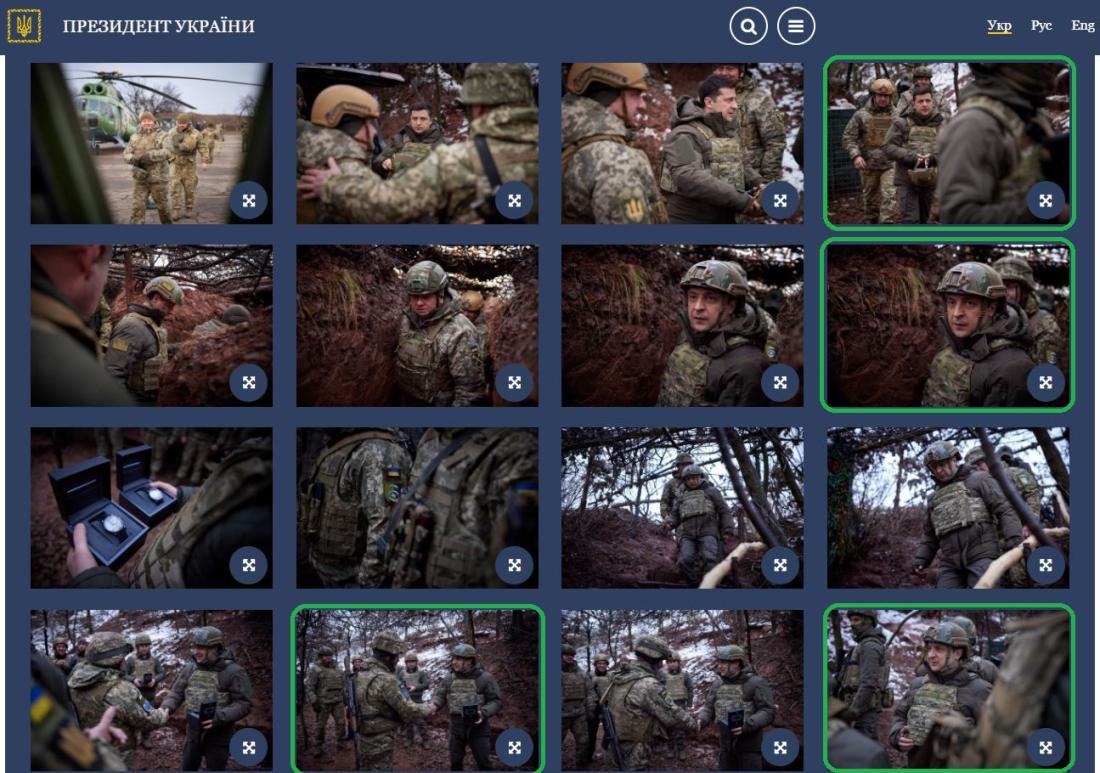The image size is (1100, 773).
Task: Switch language to Укр
Action: (x=999, y=26)
